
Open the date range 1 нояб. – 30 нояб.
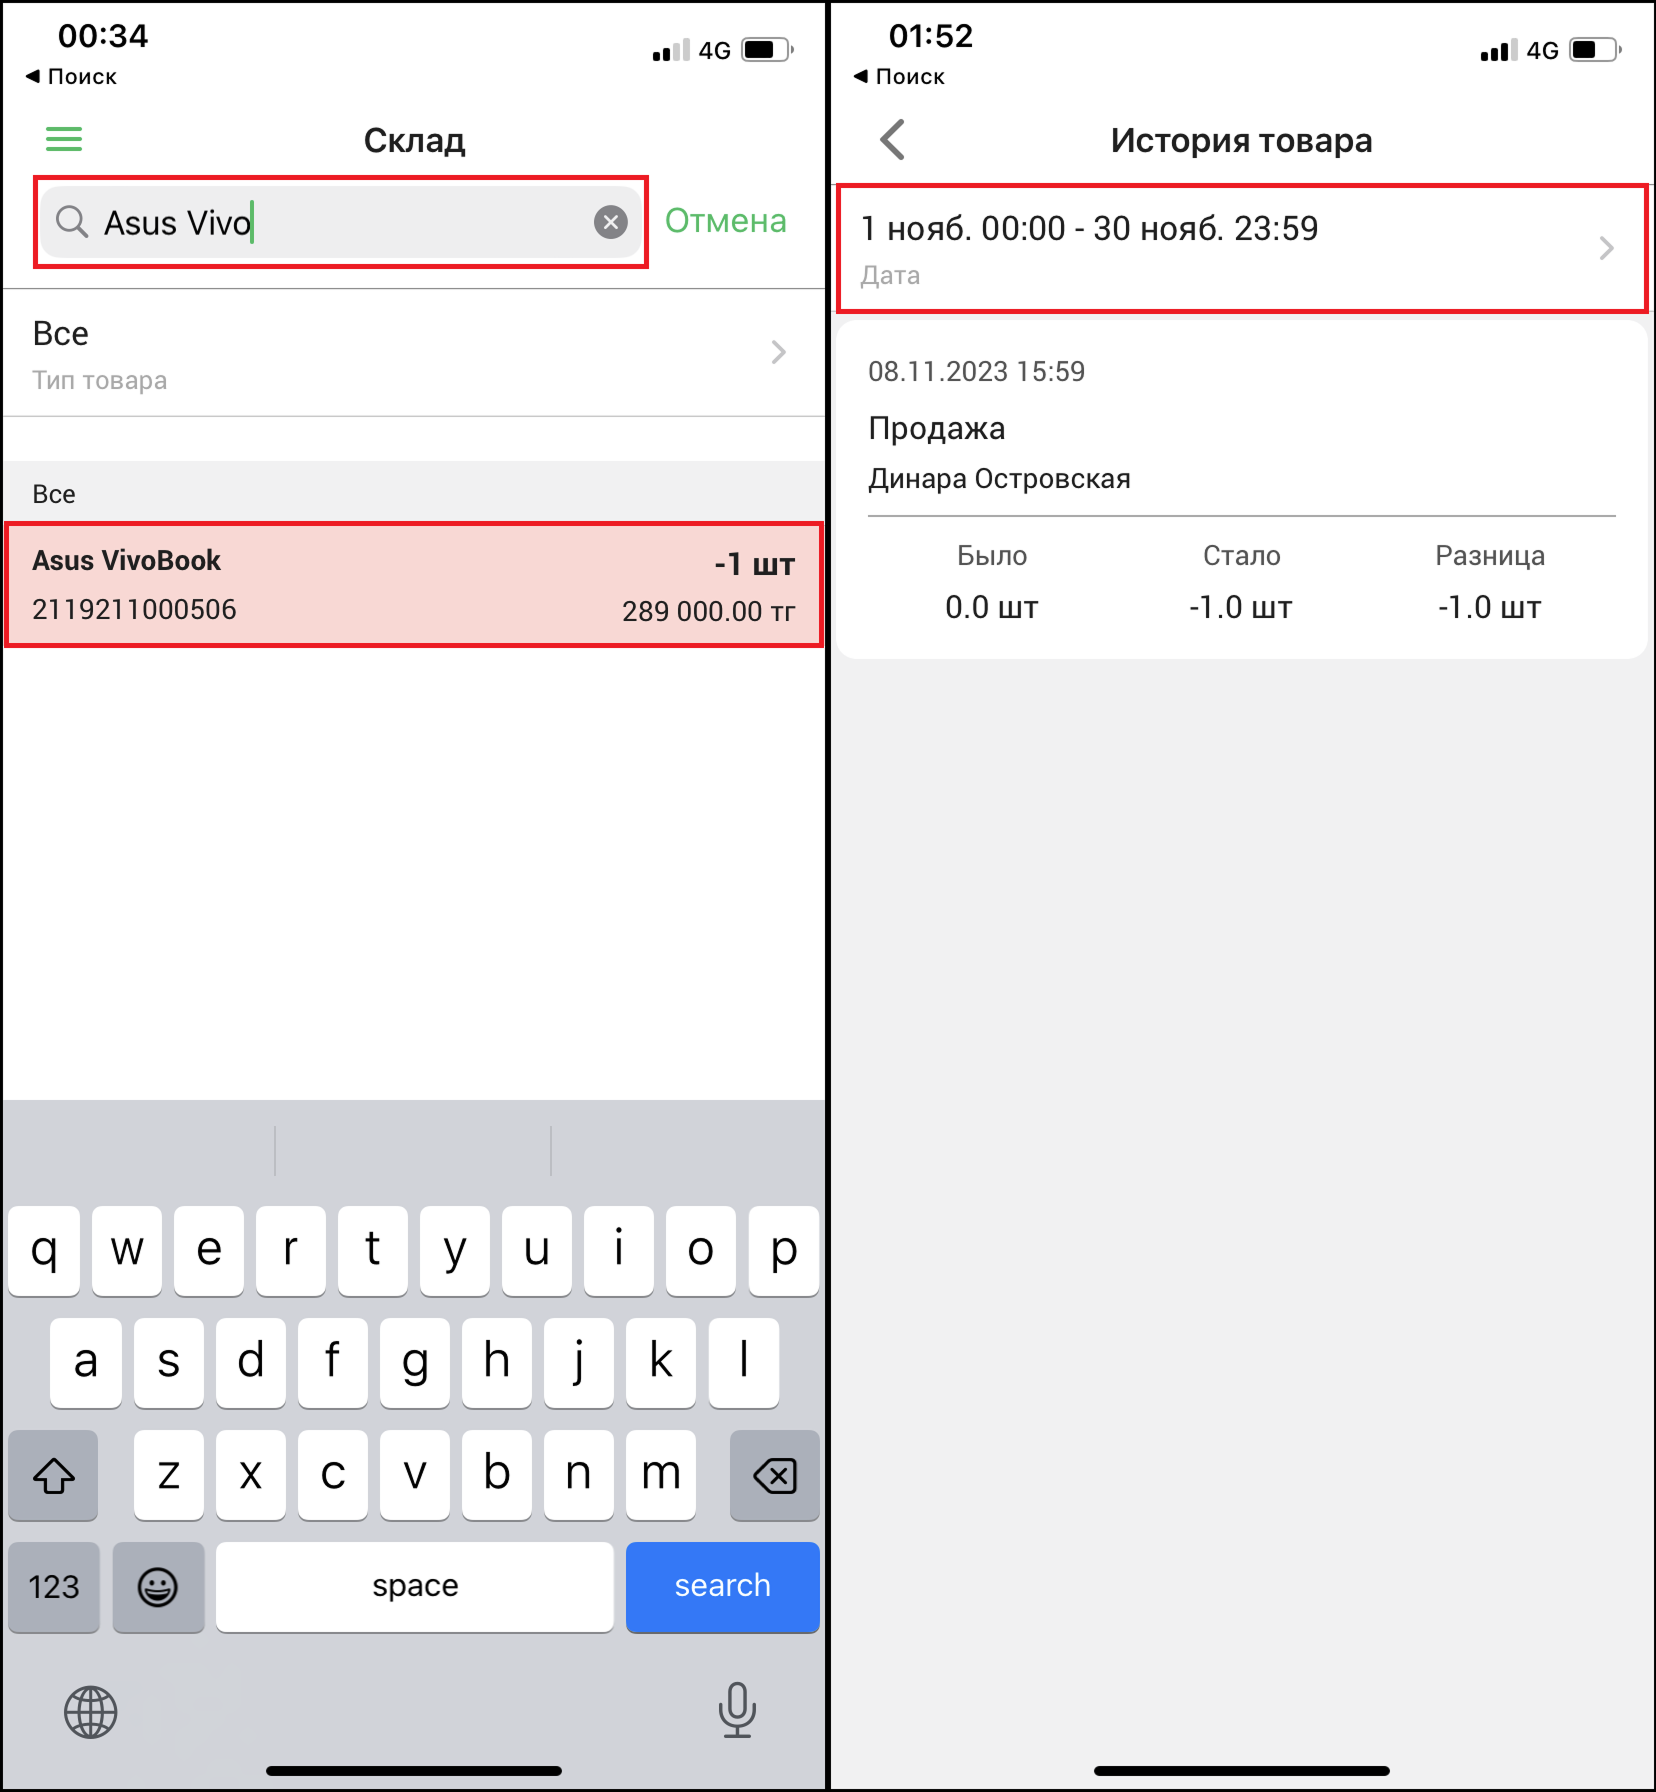pos(1241,248)
